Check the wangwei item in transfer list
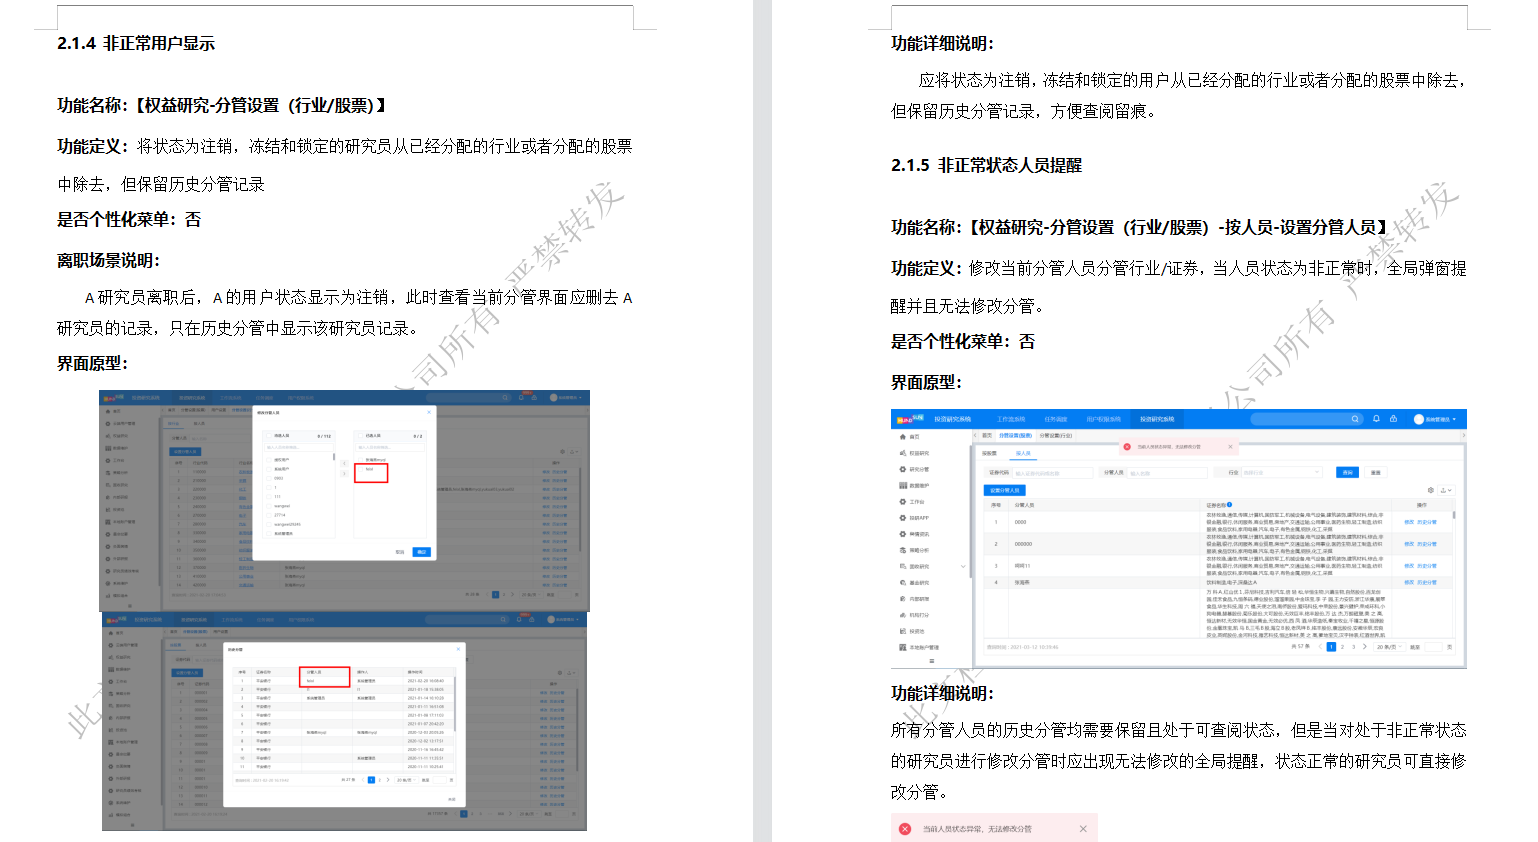This screenshot has width=1538, height=842. (269, 506)
